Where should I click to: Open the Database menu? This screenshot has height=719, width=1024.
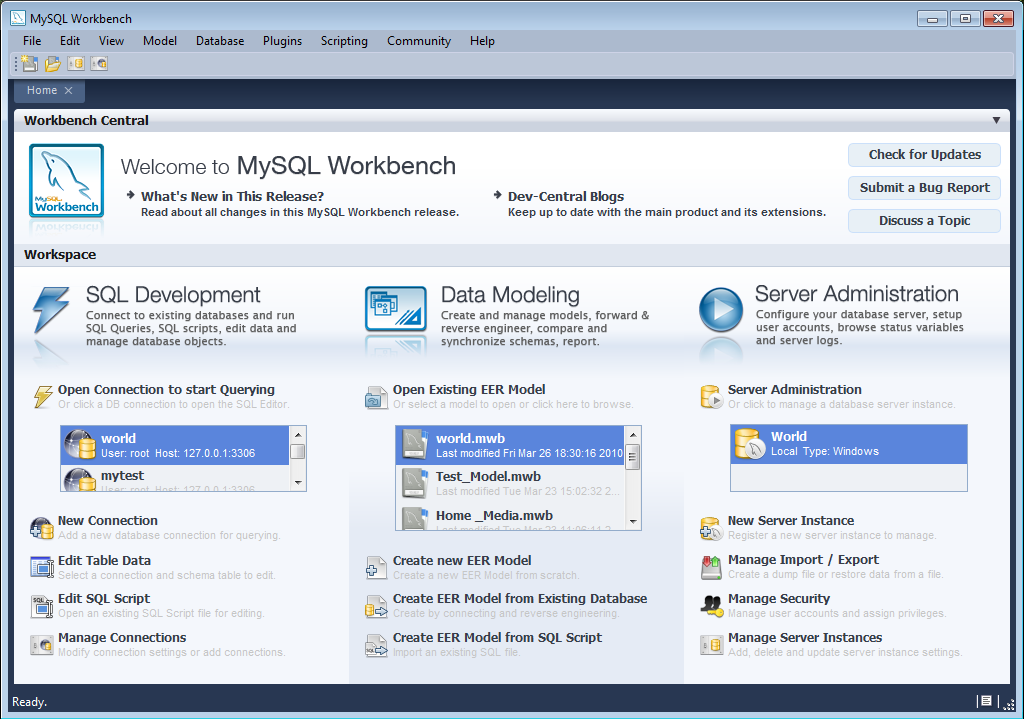220,41
